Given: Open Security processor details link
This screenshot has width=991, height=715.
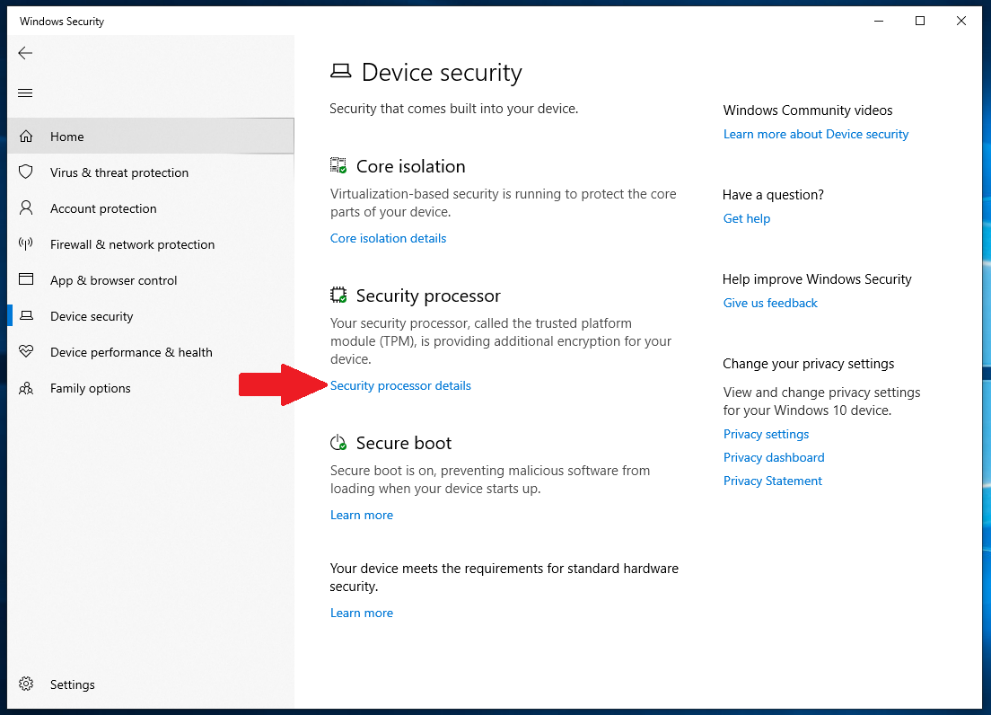Looking at the screenshot, I should point(400,386).
